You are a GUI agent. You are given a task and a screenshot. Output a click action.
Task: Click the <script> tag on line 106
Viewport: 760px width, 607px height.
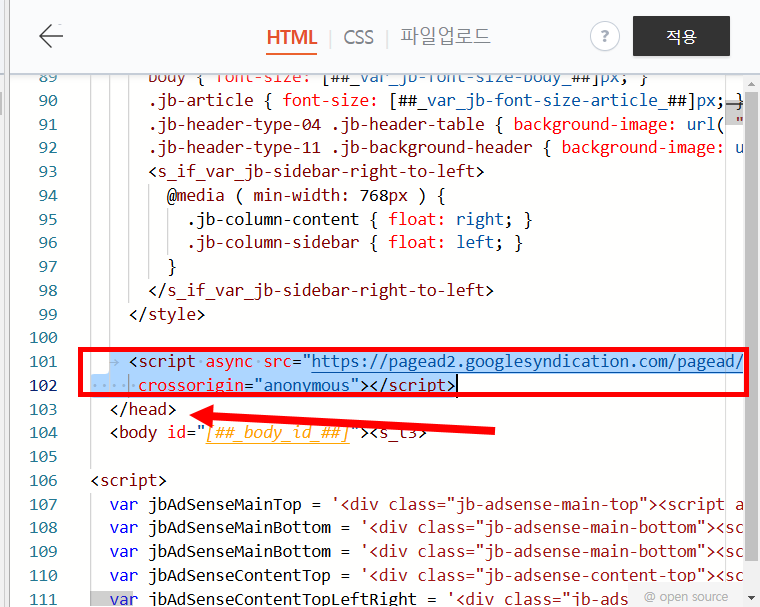coord(128,481)
